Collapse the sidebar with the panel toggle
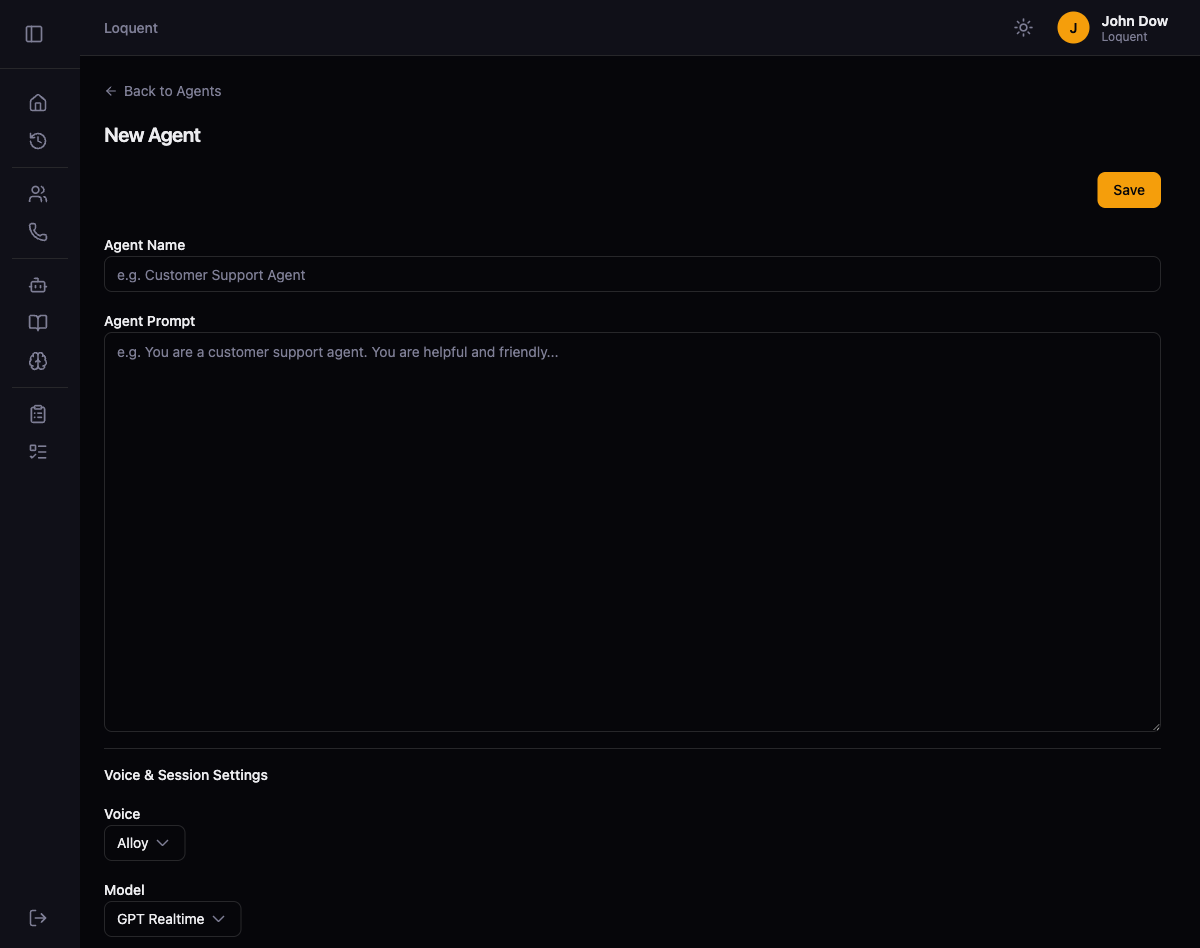 [34, 33]
